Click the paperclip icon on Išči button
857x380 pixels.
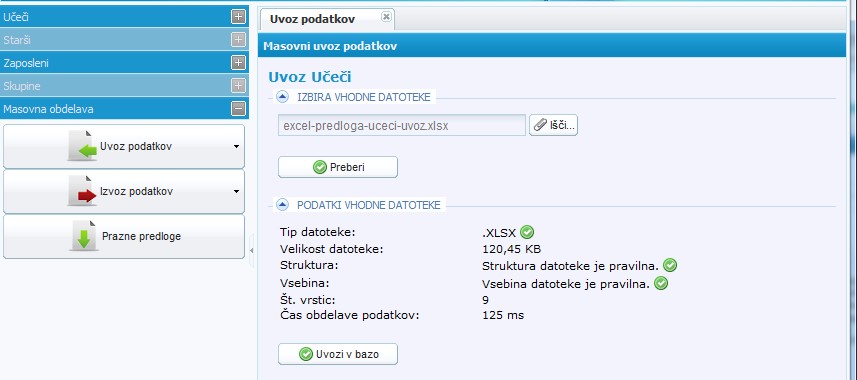tap(540, 125)
